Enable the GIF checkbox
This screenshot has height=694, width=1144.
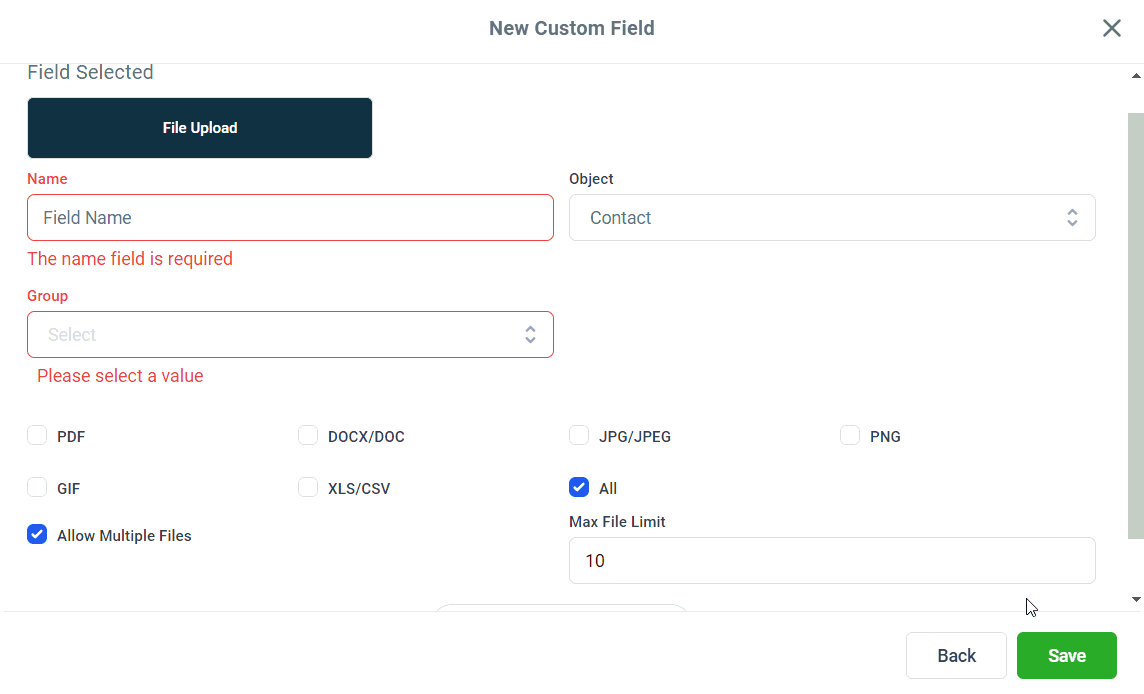37,487
